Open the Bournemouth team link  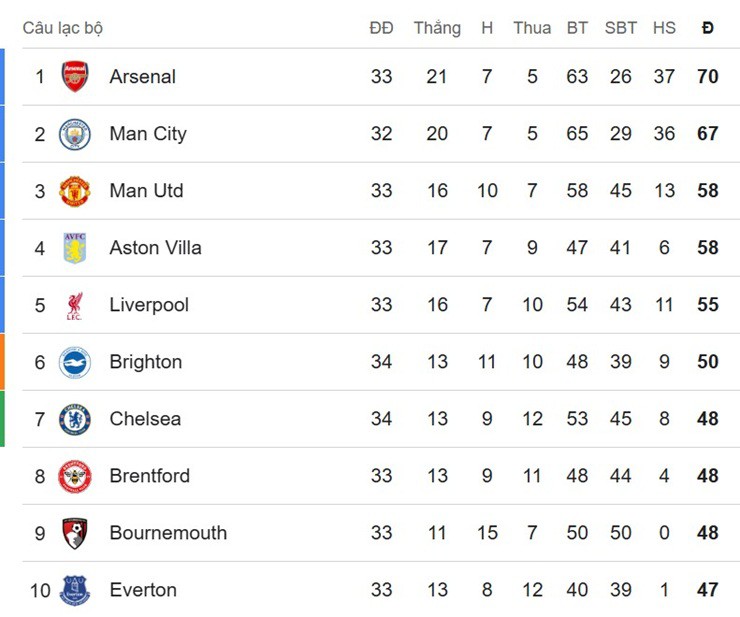(x=168, y=533)
